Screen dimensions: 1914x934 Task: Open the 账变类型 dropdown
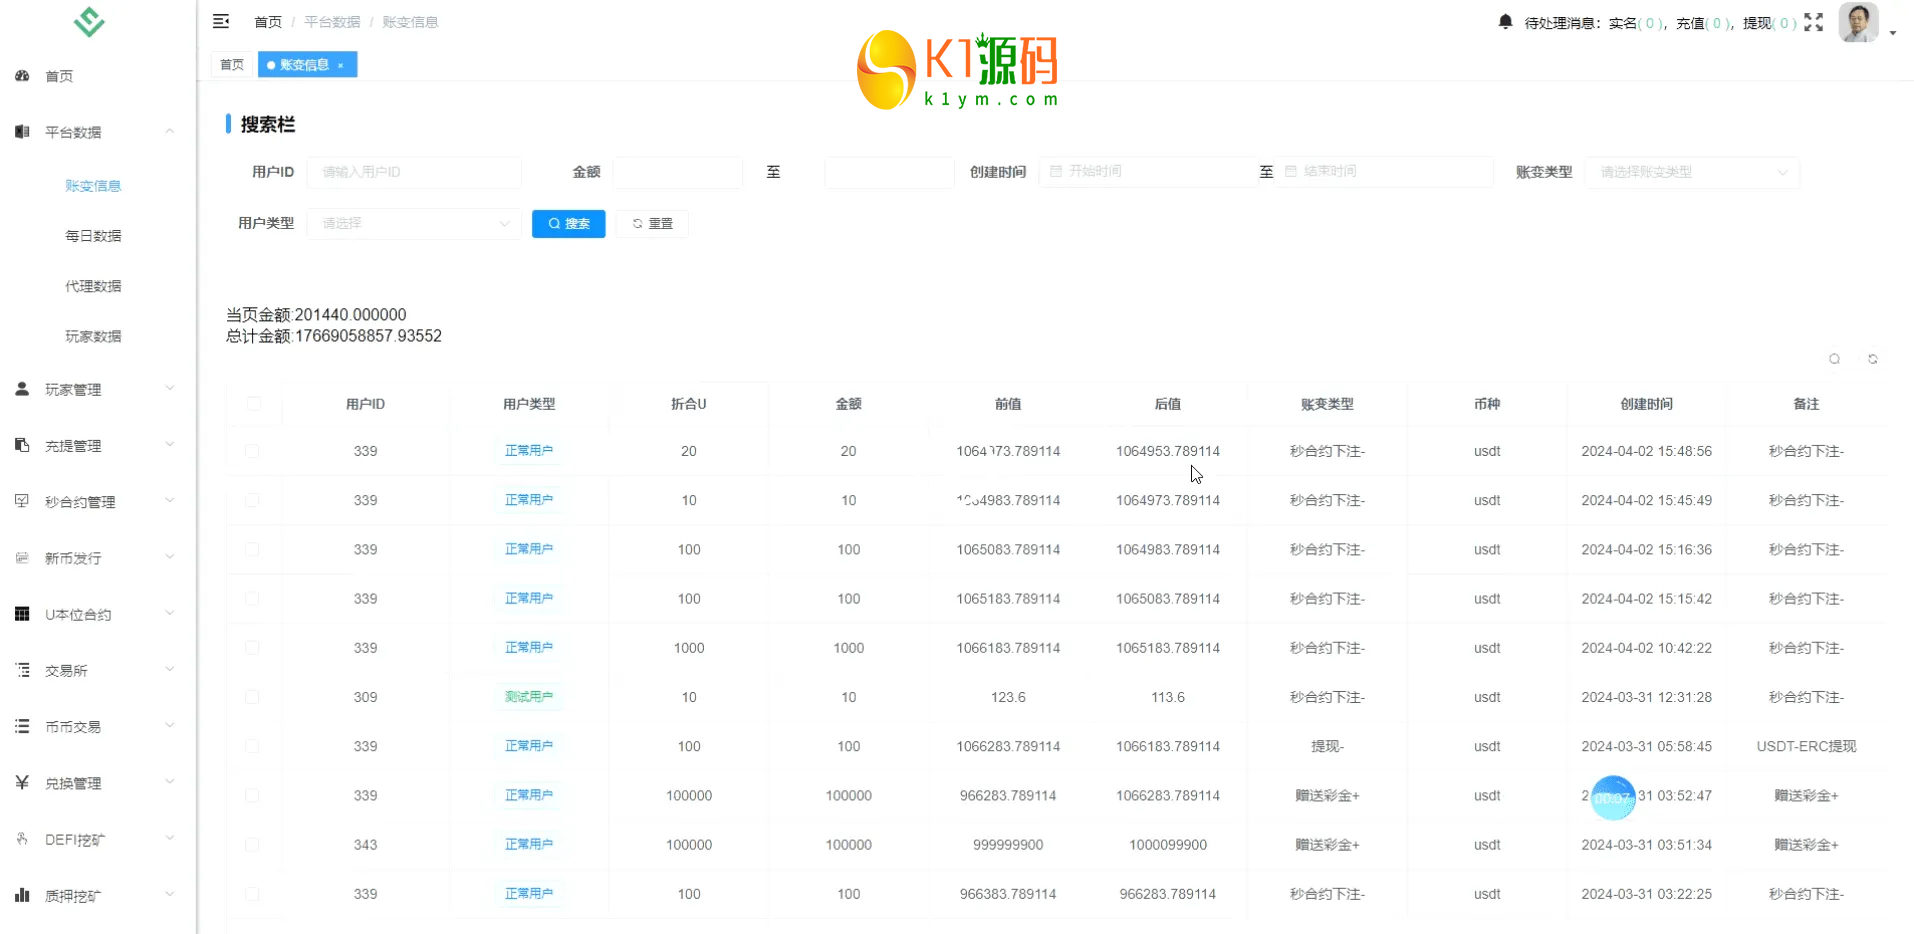click(1692, 172)
